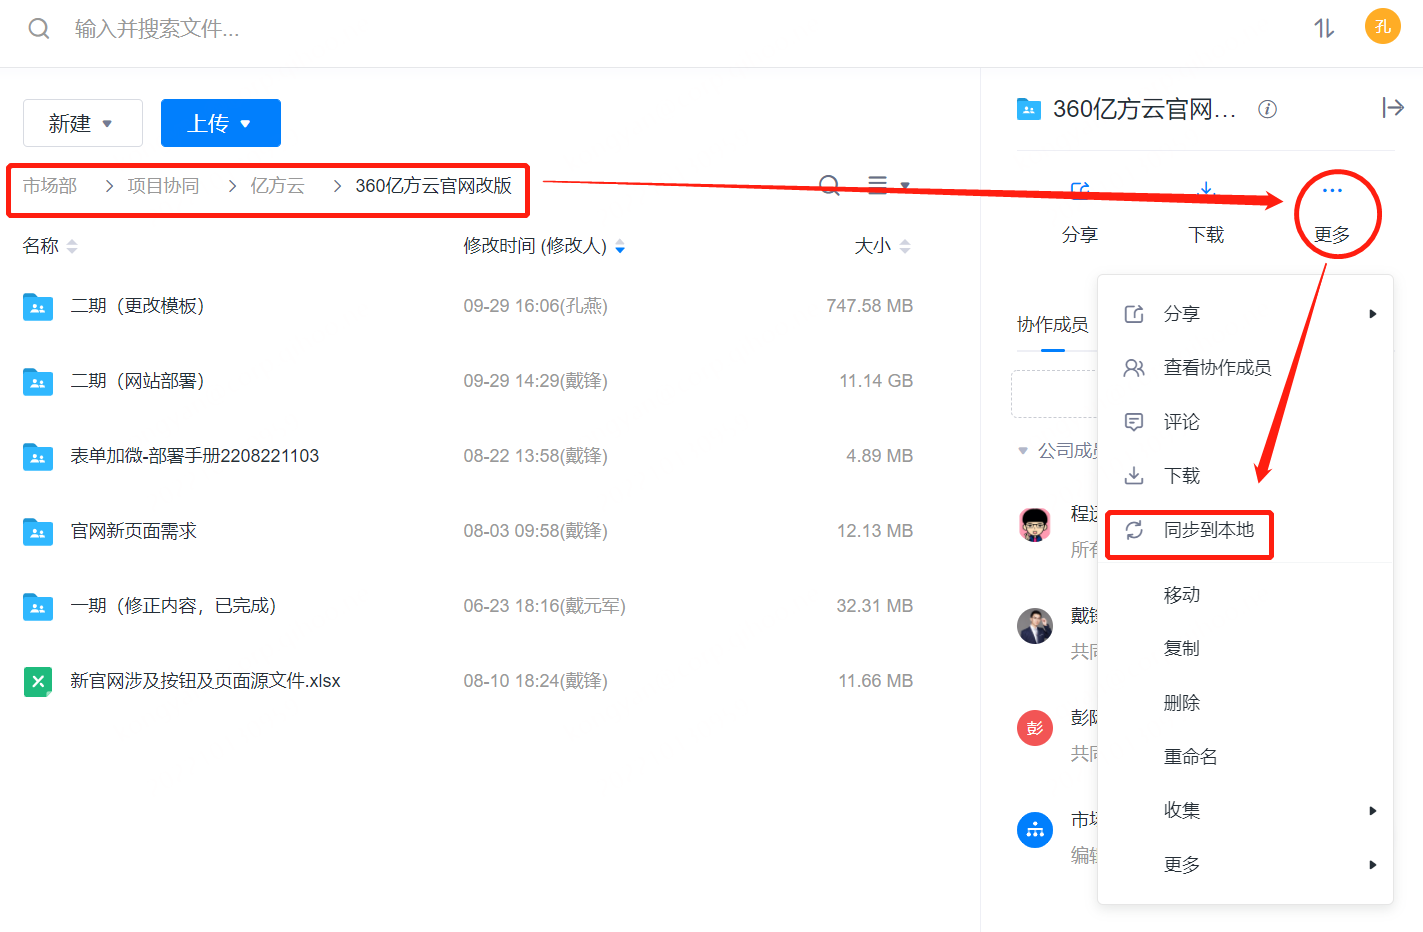View folder info via the circled-i icon

point(1267,109)
